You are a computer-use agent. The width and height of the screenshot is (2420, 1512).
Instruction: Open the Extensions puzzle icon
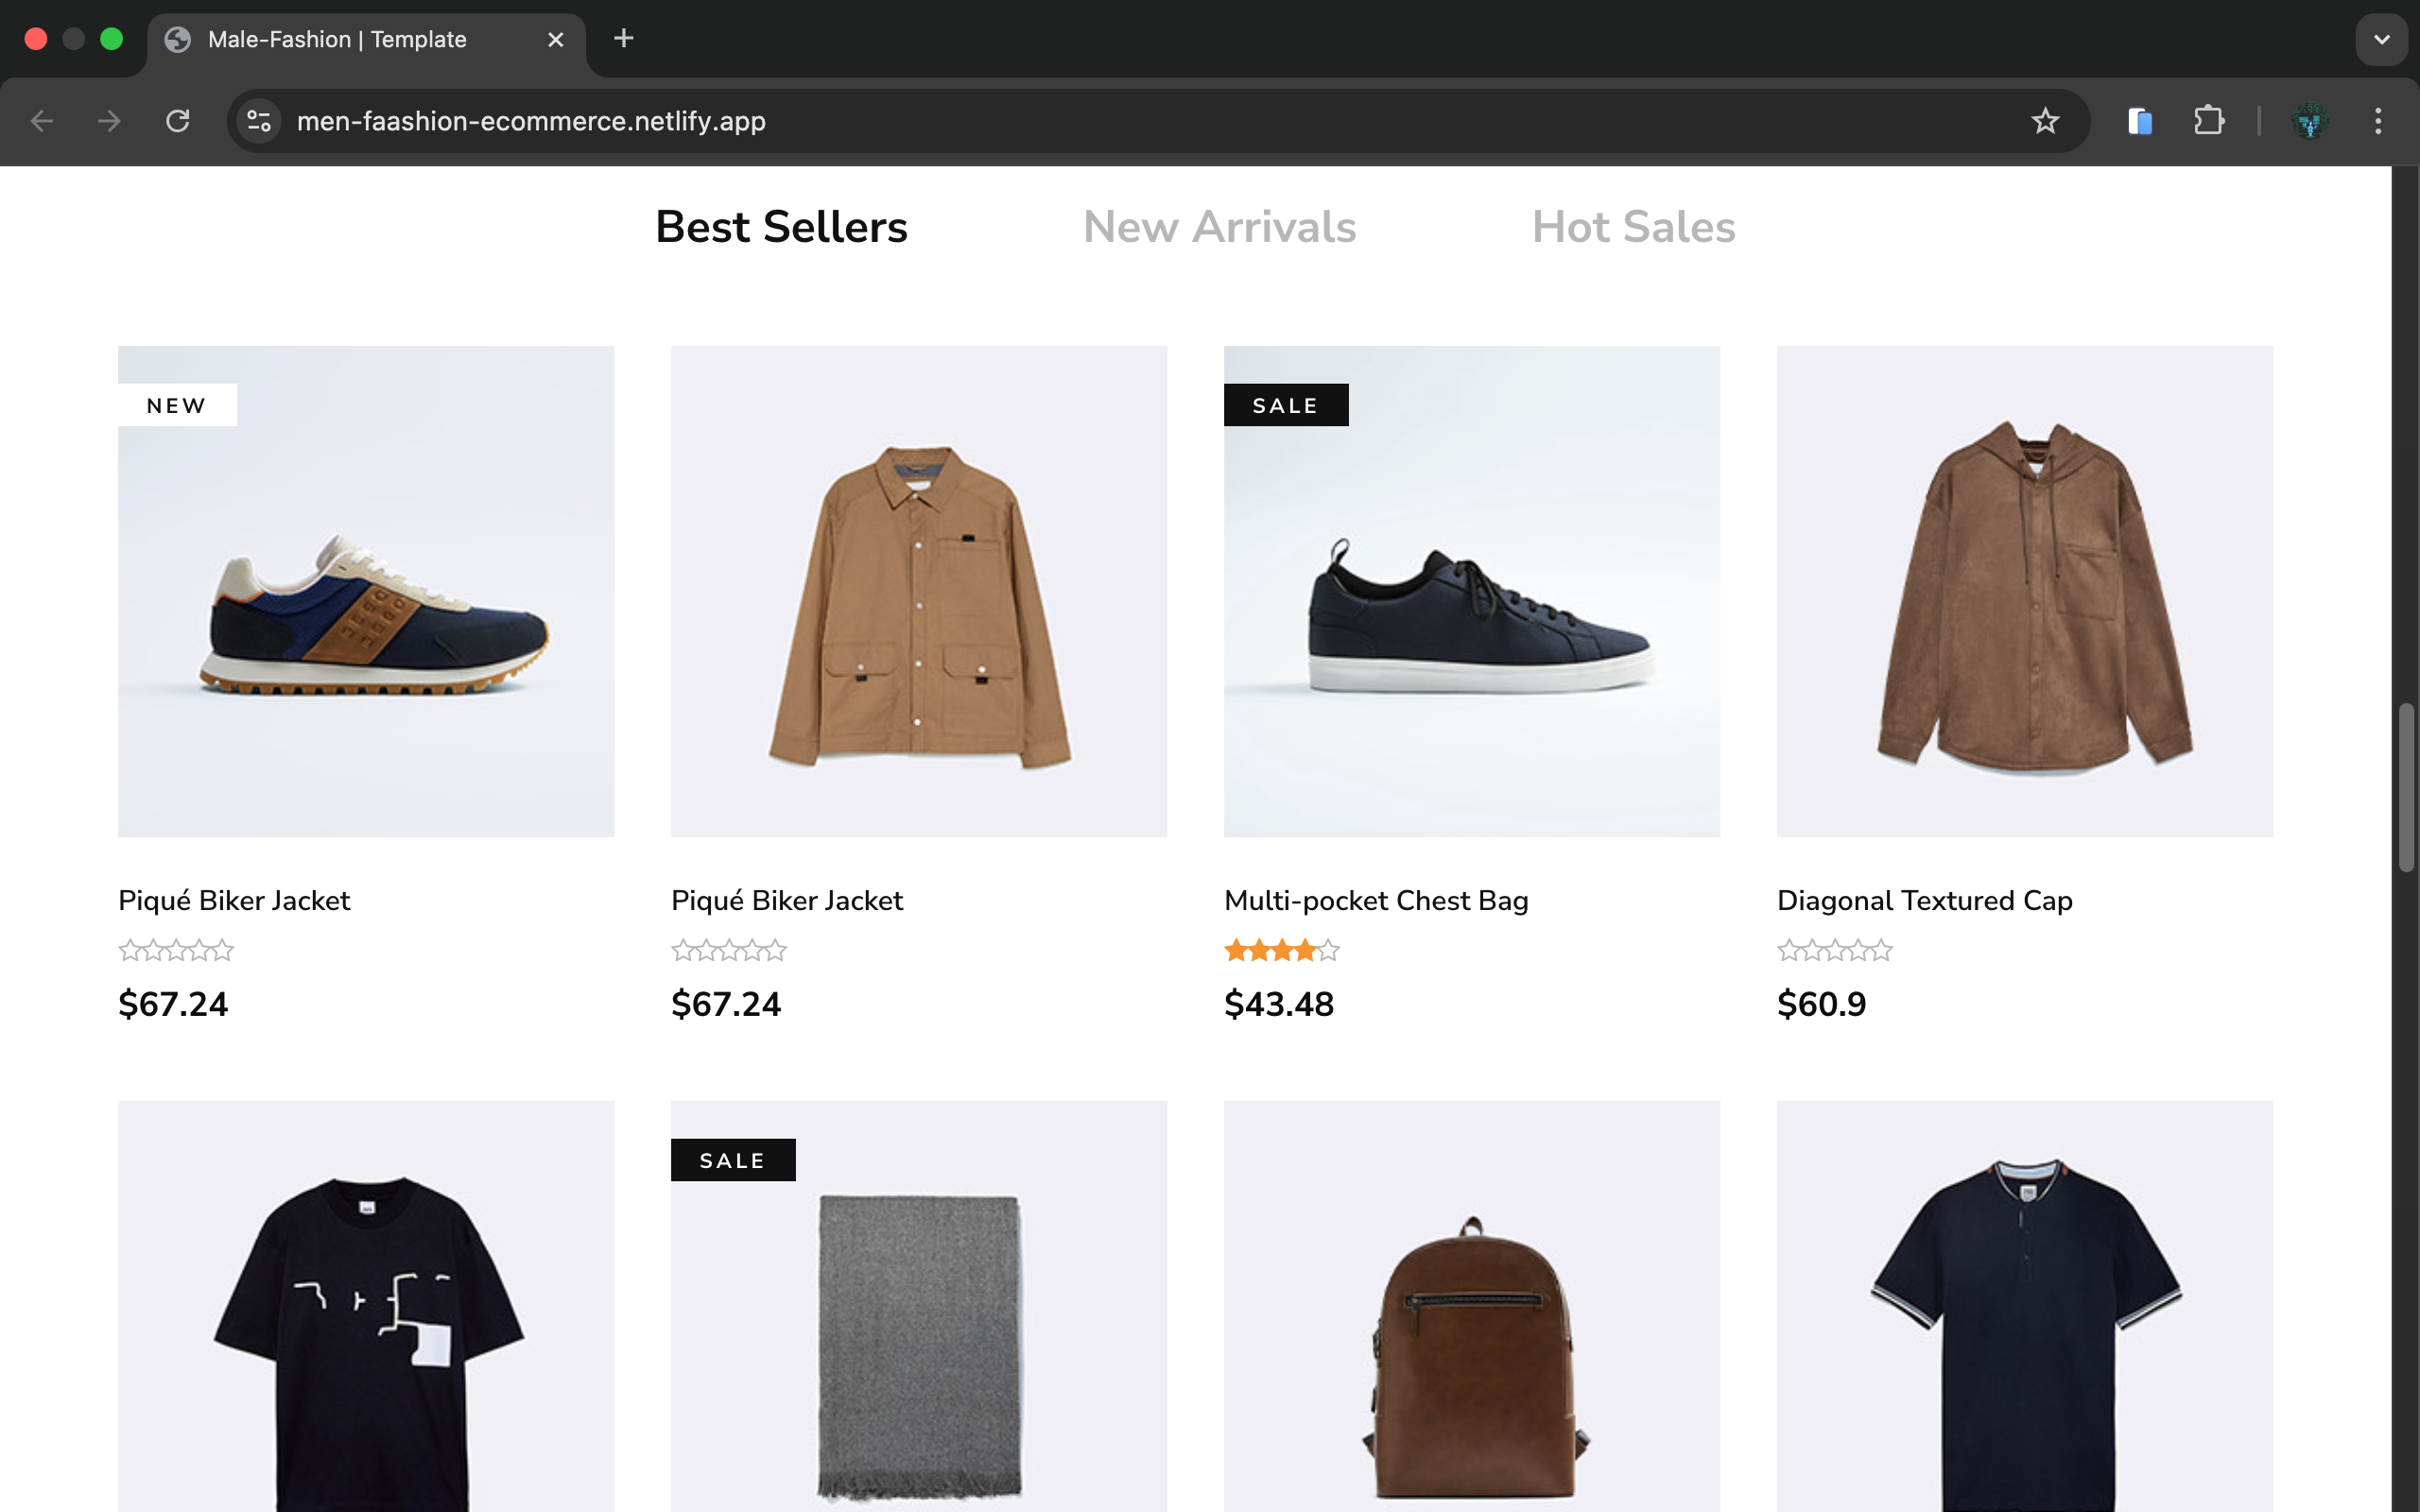pos(2209,121)
